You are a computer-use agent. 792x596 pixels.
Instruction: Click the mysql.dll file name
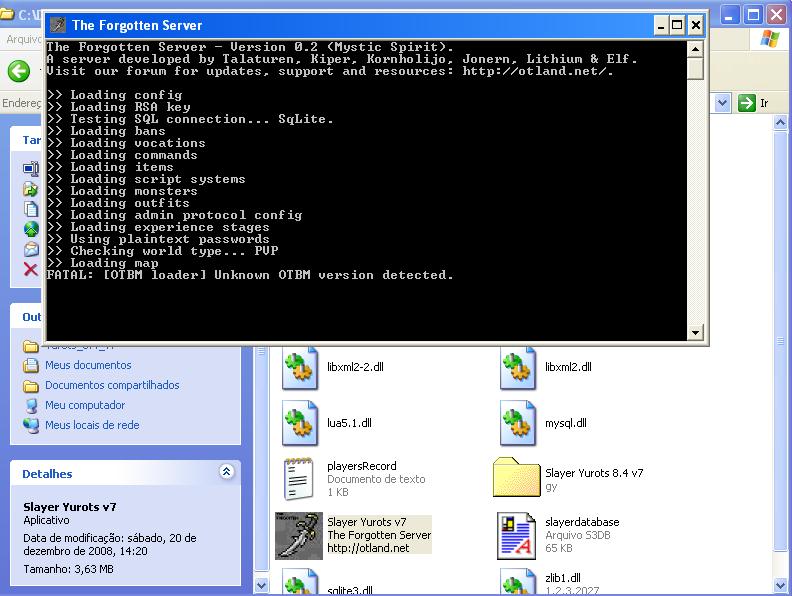(566, 423)
